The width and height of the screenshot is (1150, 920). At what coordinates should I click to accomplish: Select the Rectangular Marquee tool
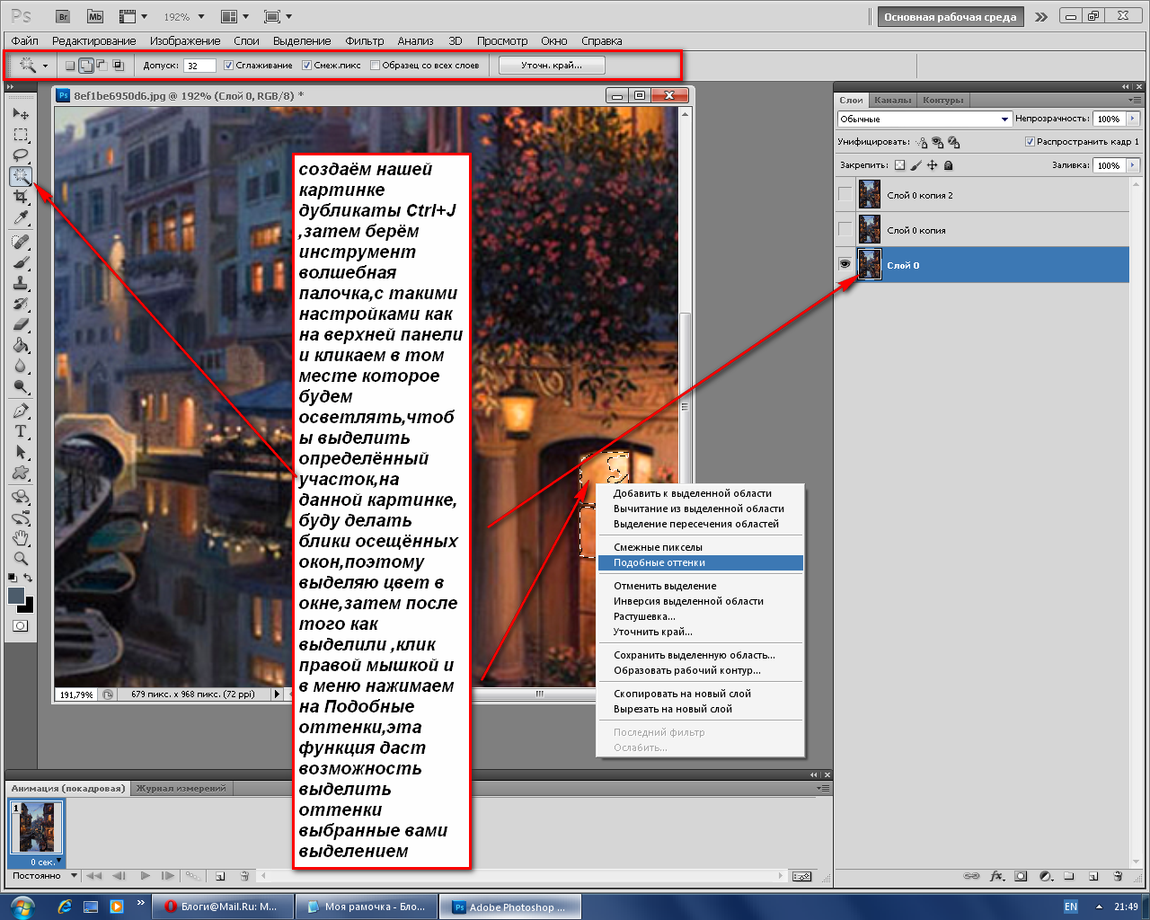click(21, 135)
